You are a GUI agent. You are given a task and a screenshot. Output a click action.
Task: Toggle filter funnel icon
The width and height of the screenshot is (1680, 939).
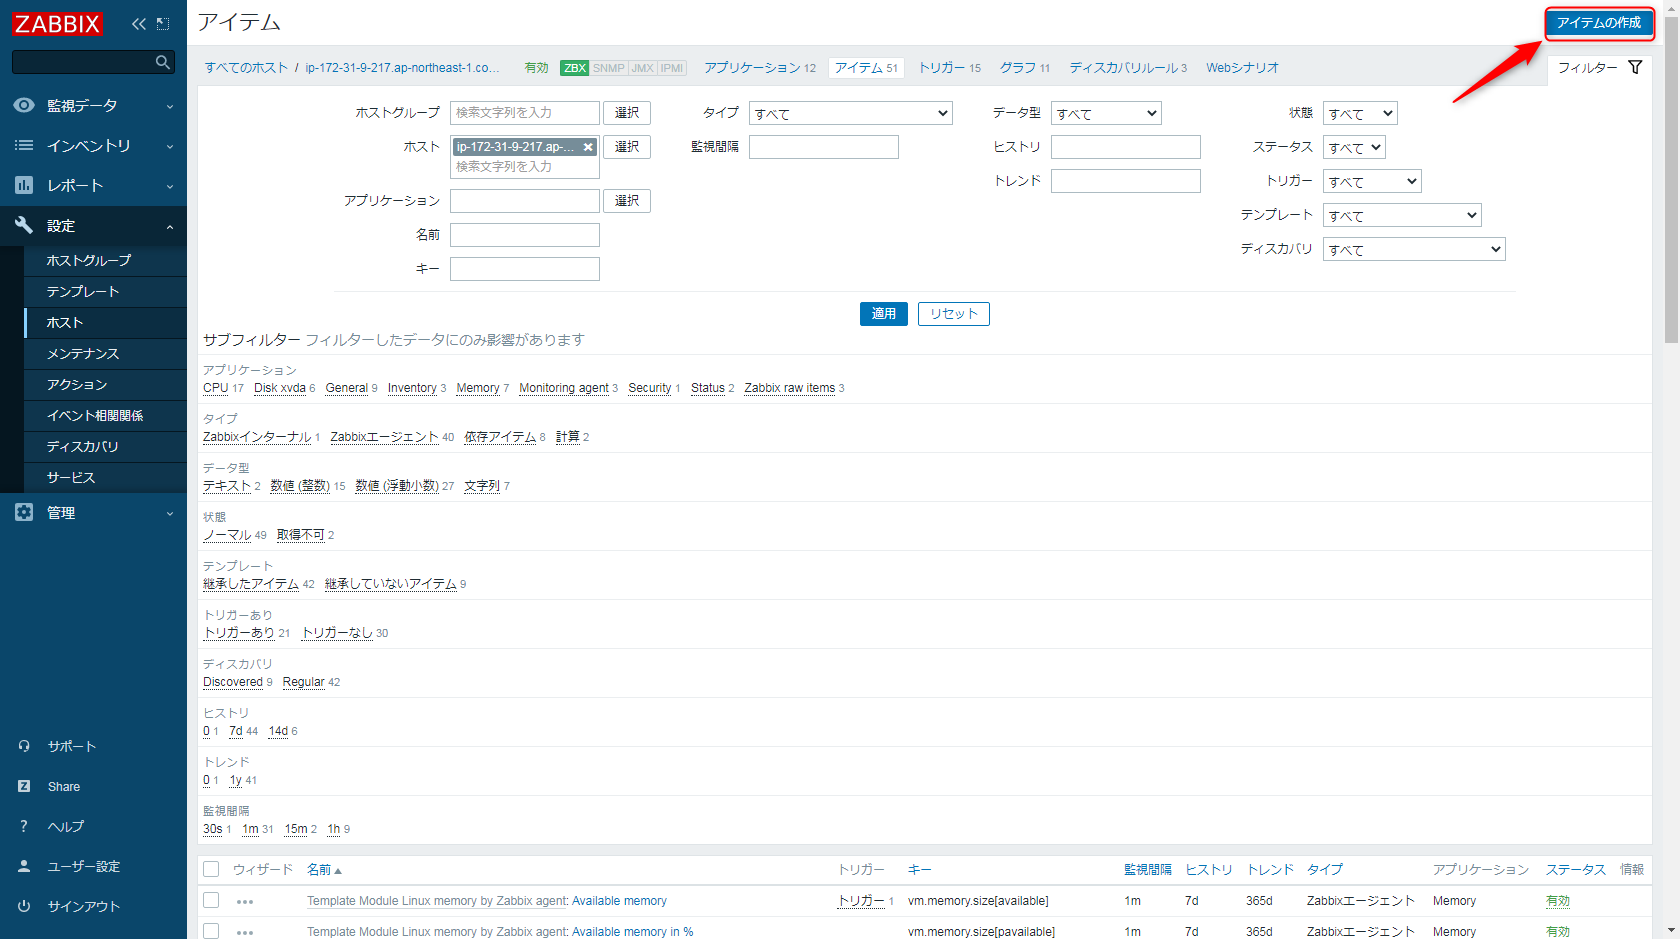[1635, 67]
